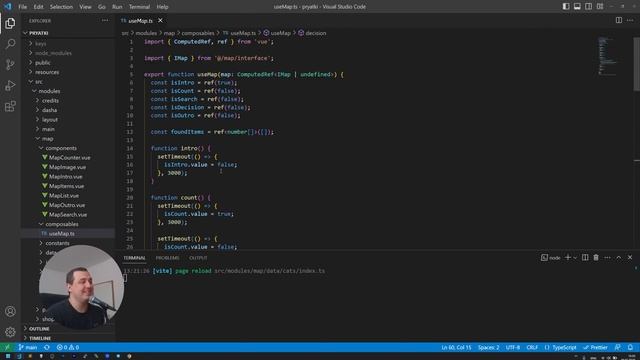Click Ln 60, Col 15 position indicator
The height and width of the screenshot is (360, 640).
pyautogui.click(x=456, y=347)
